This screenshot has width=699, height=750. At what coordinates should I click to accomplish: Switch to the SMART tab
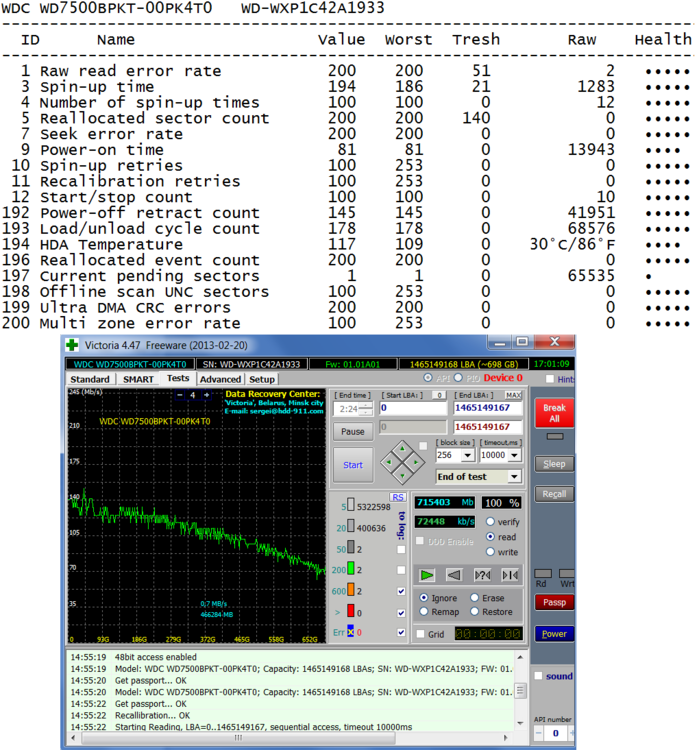[138, 380]
